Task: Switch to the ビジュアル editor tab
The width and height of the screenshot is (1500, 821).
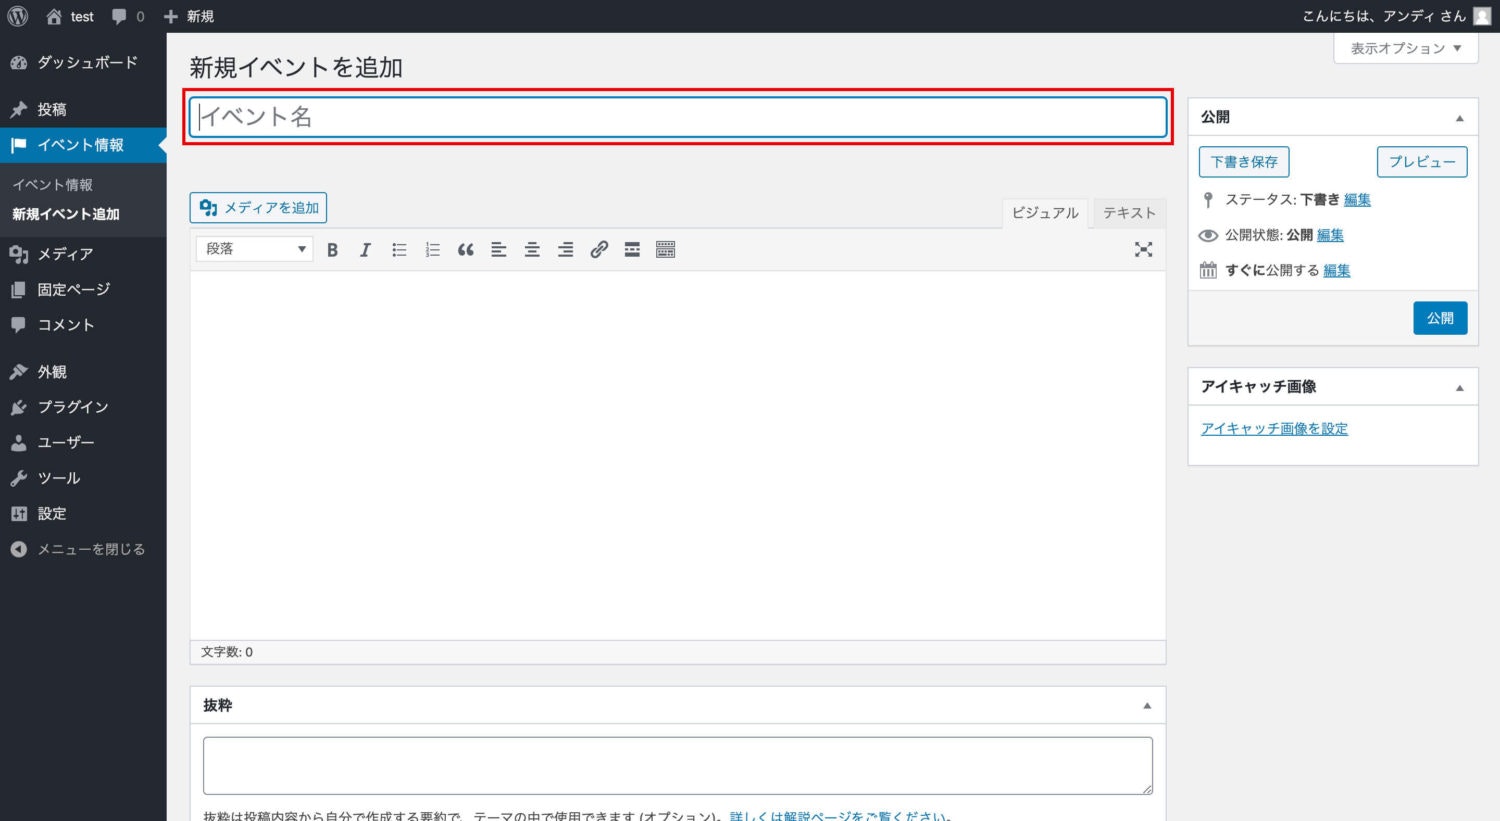Action: 1045,213
